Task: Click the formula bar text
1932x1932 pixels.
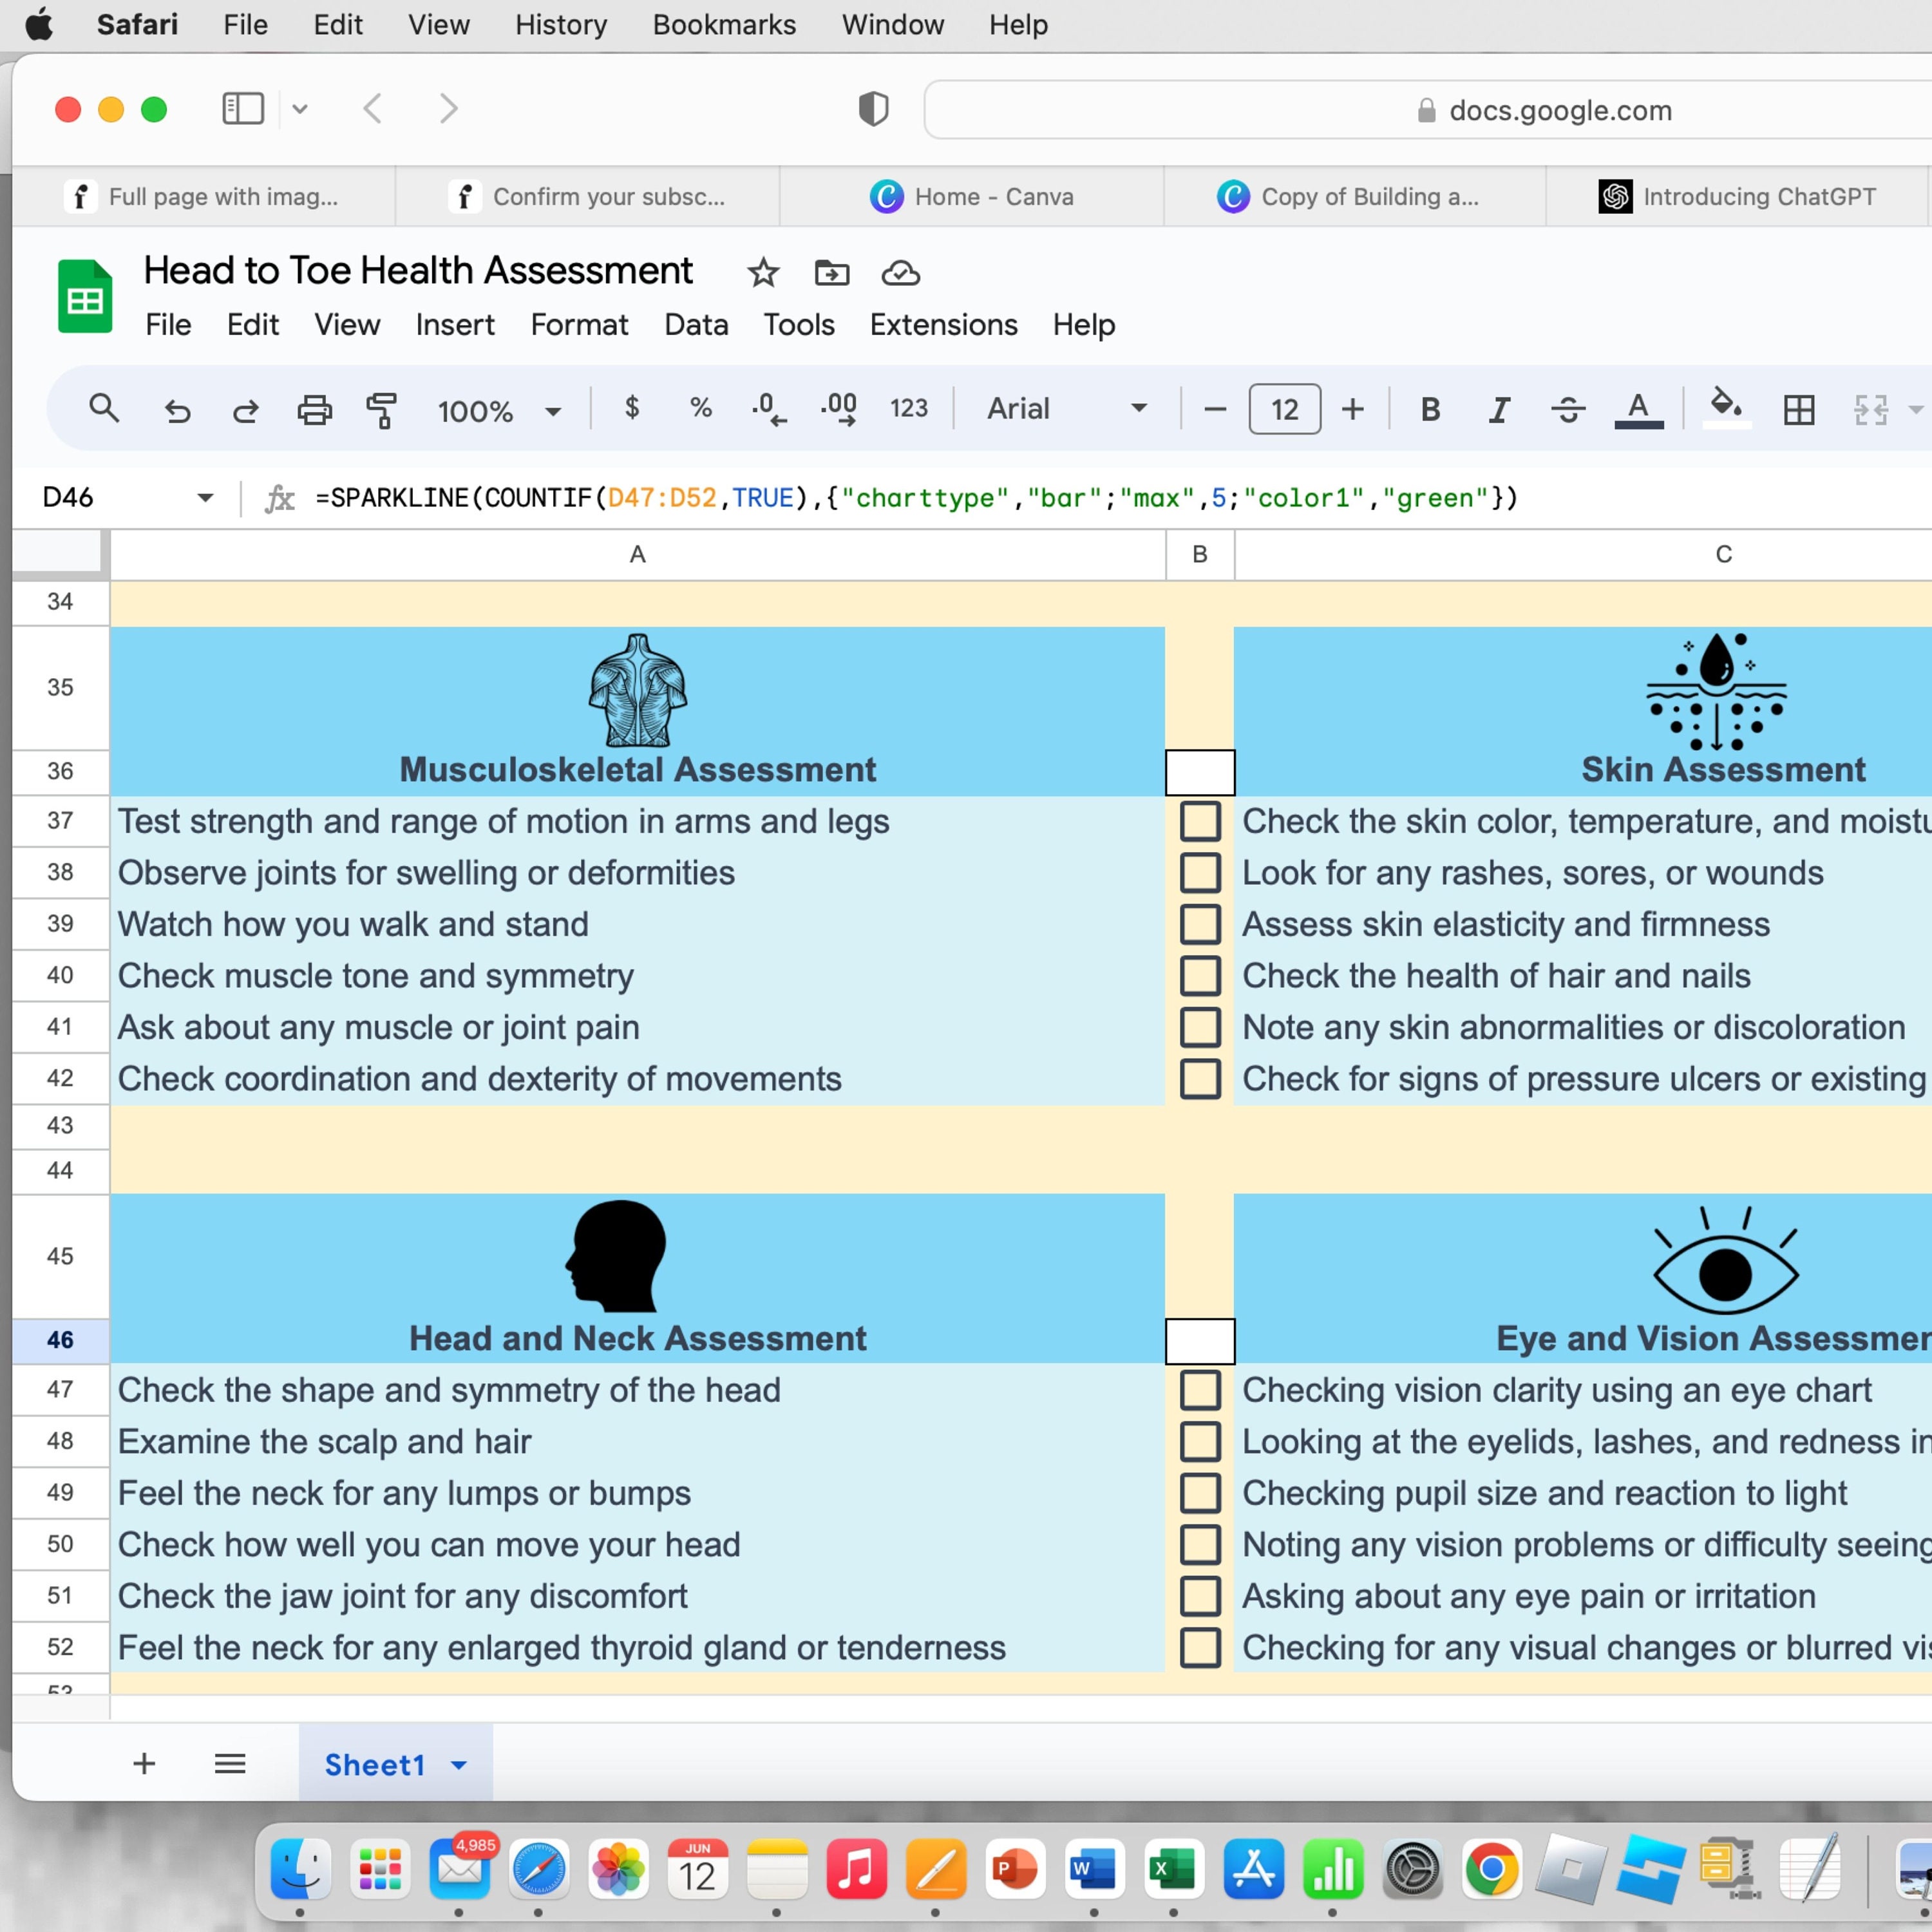Action: coord(916,498)
